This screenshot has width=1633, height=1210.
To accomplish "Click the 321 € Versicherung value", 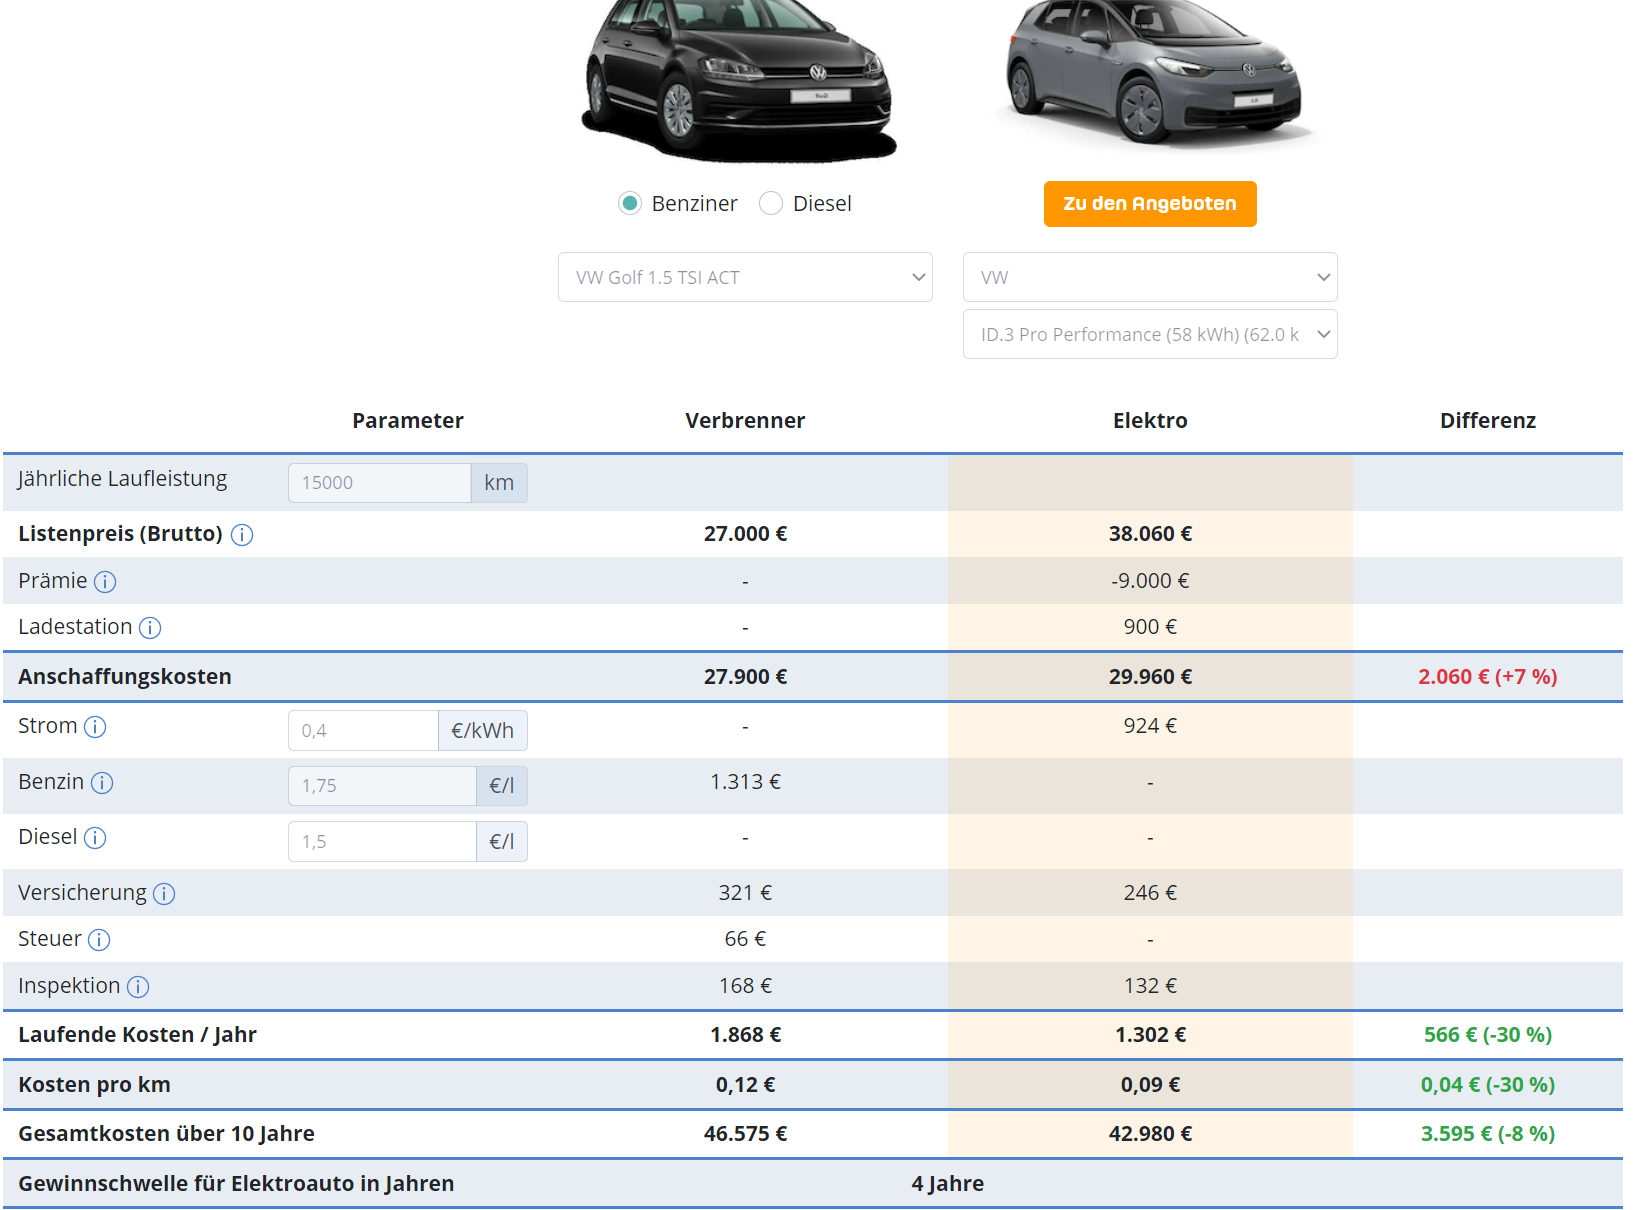I will click(x=745, y=893).
